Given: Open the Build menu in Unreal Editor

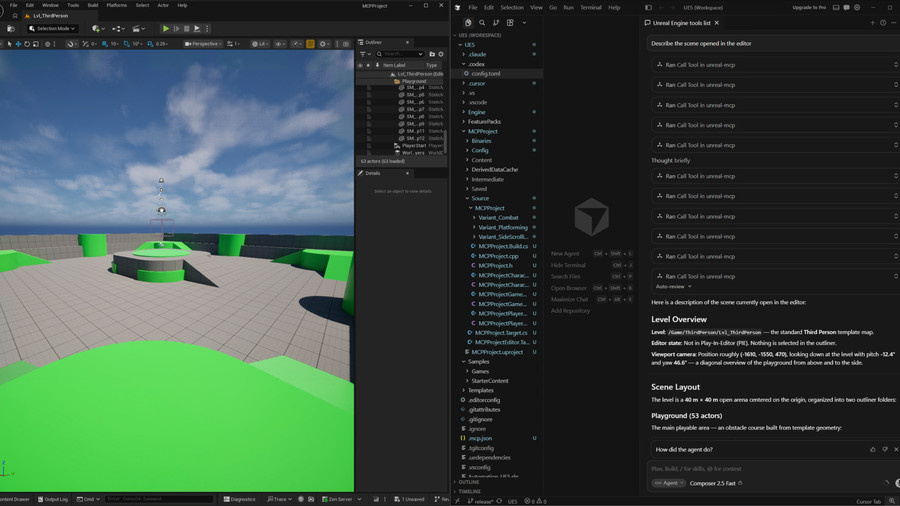Looking at the screenshot, I should coord(92,5).
